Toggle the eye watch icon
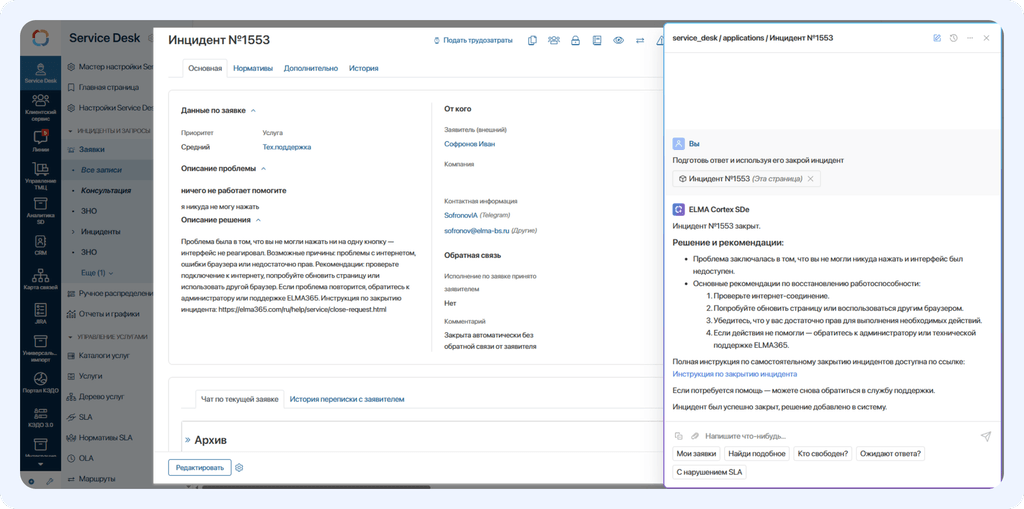Screen dimensions: 1024x509 618,41
